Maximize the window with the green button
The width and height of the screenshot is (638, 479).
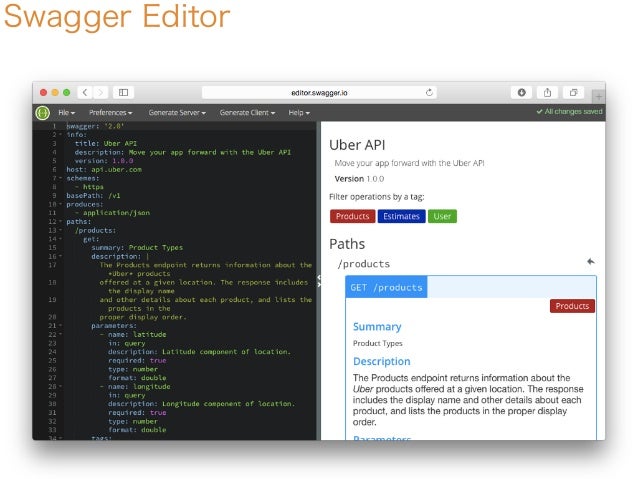point(66,92)
